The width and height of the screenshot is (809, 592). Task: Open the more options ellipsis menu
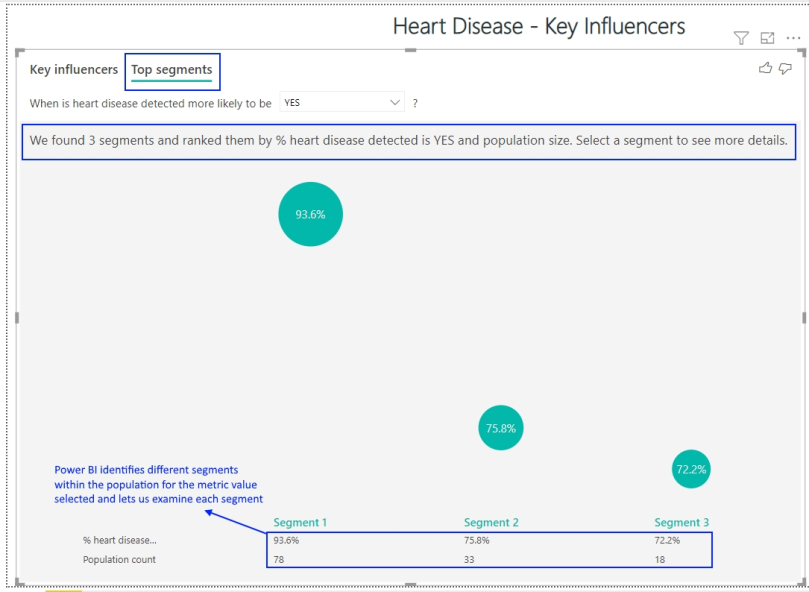click(x=793, y=38)
